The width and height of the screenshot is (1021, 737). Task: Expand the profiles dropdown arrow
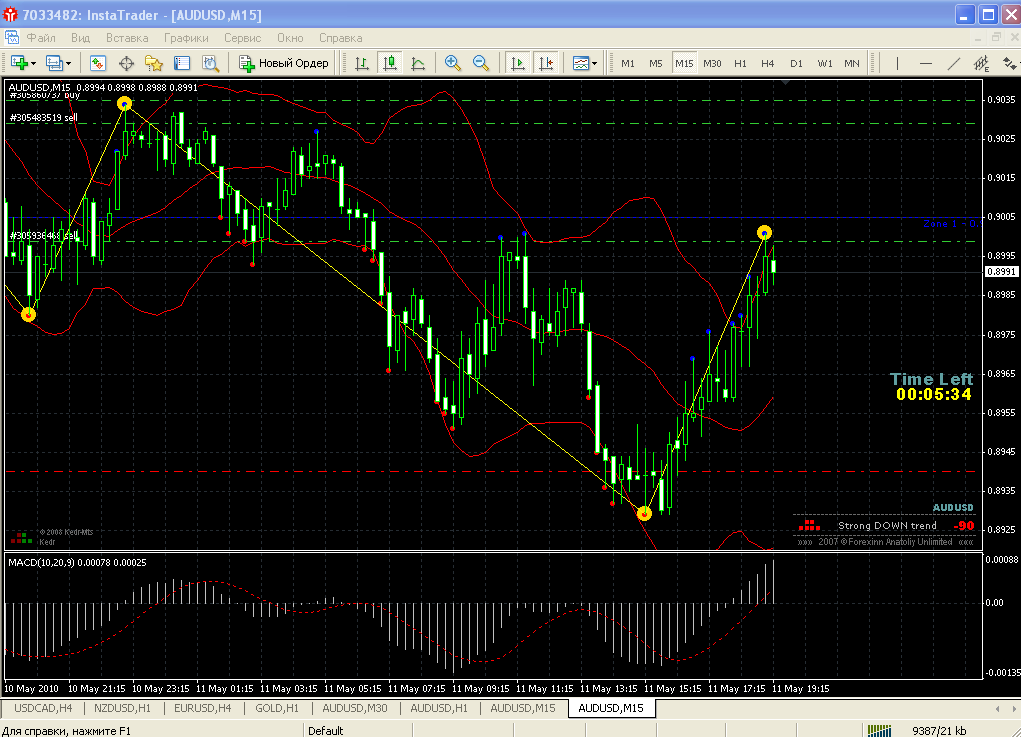(x=67, y=63)
